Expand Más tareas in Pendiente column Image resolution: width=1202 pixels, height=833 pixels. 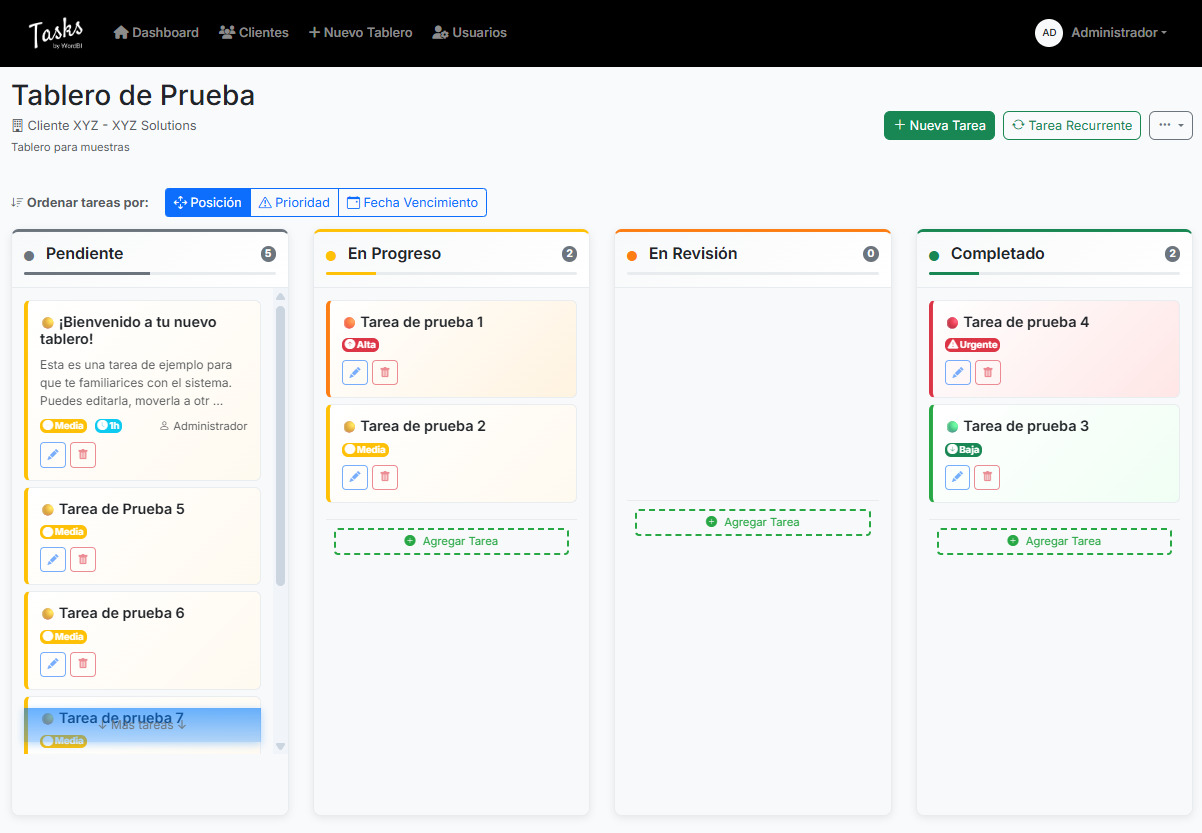coord(142,725)
